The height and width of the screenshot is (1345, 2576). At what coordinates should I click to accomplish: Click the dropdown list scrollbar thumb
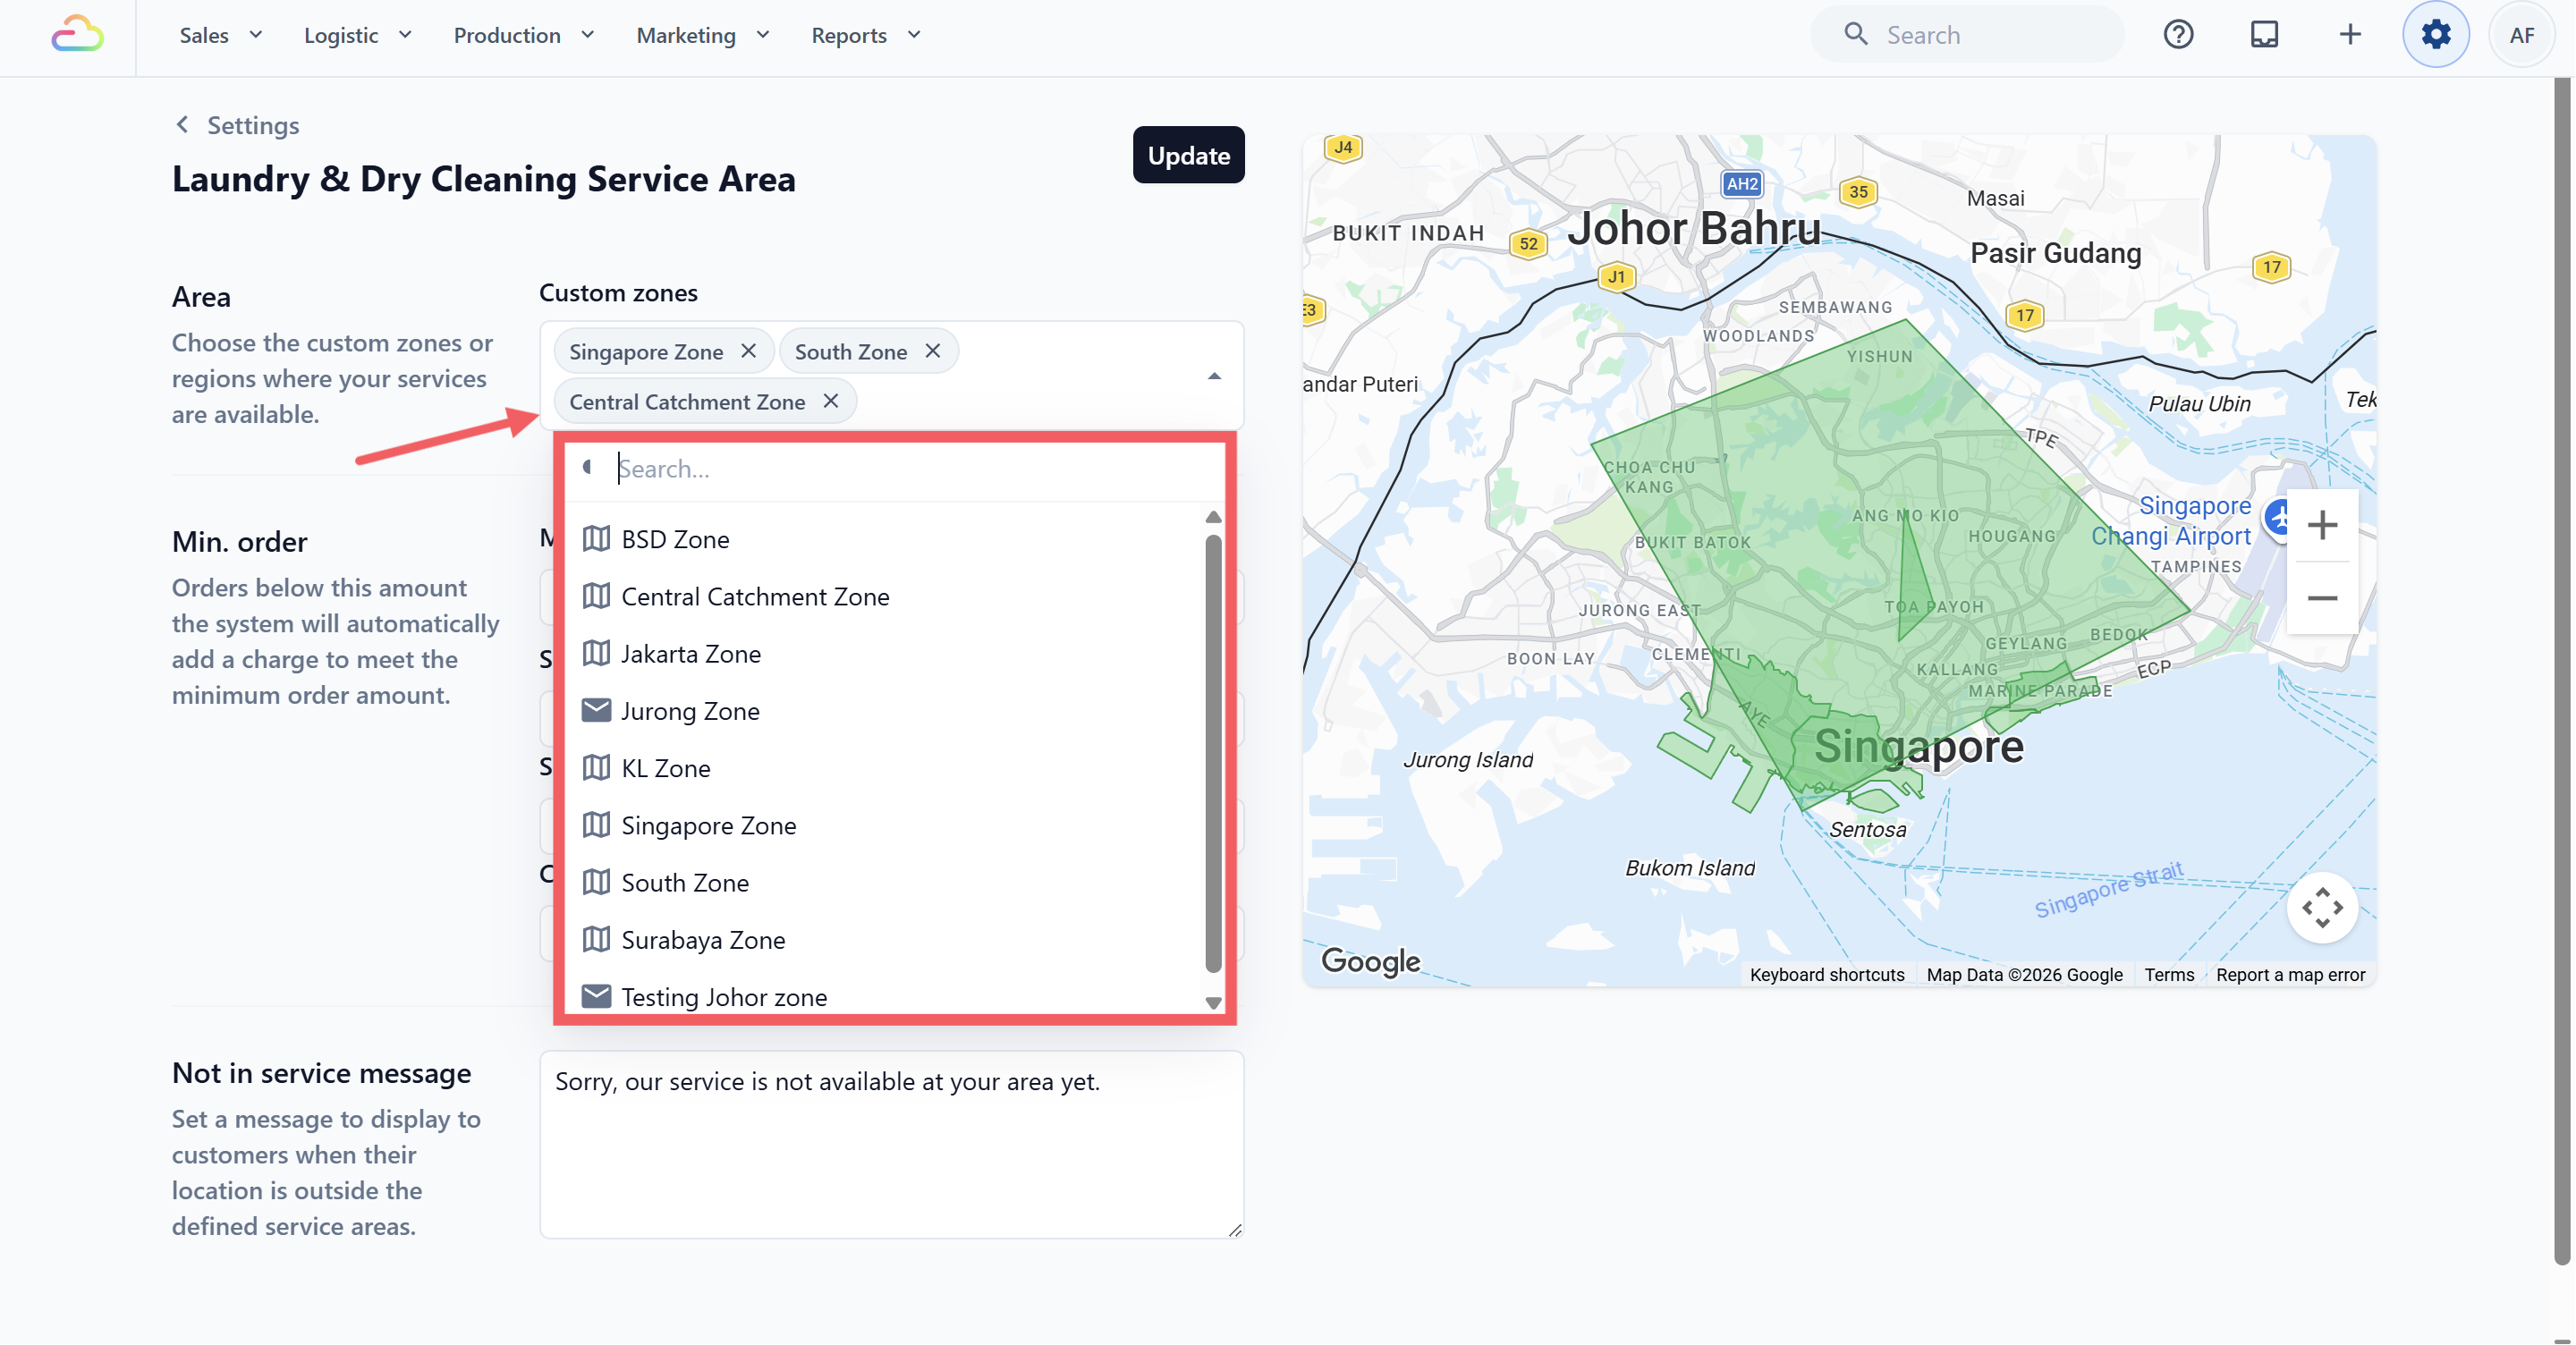(x=1213, y=753)
